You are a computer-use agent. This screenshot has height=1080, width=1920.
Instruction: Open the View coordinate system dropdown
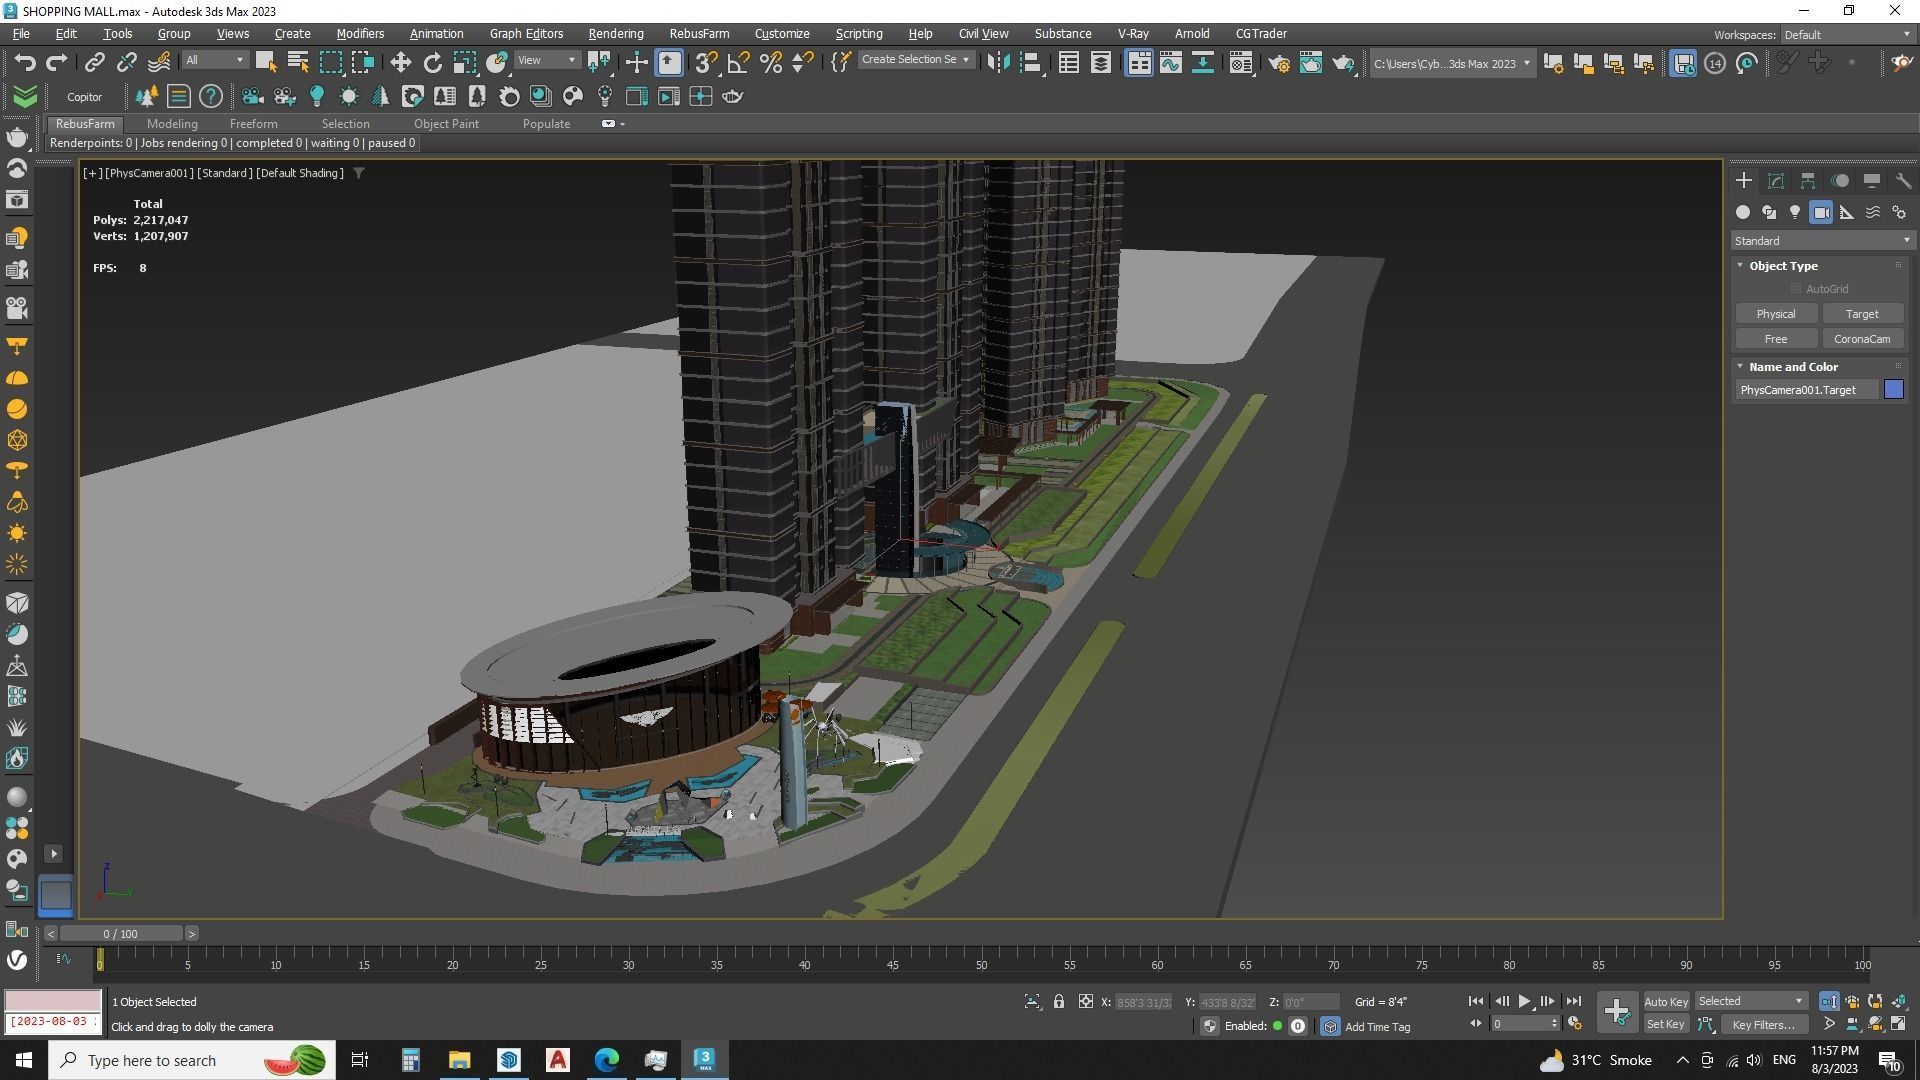click(x=546, y=61)
